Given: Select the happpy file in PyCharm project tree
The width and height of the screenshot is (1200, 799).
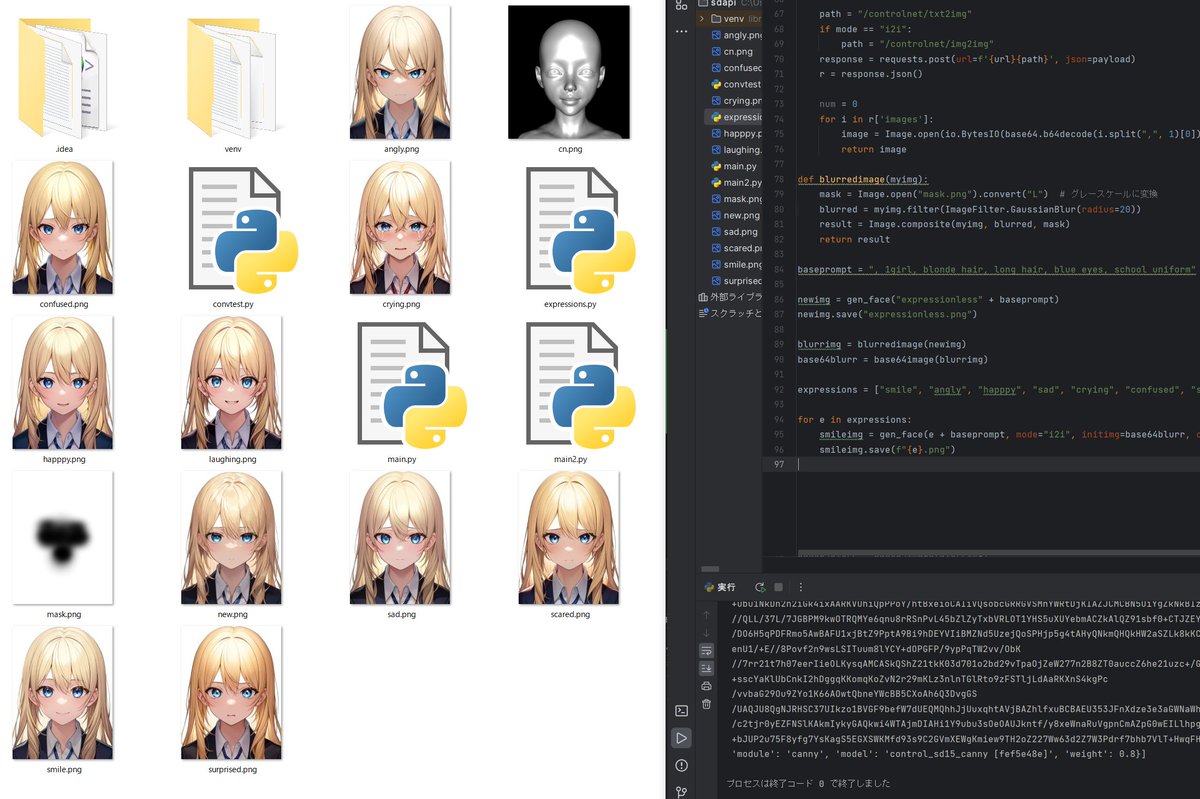Looking at the screenshot, I should (736, 133).
